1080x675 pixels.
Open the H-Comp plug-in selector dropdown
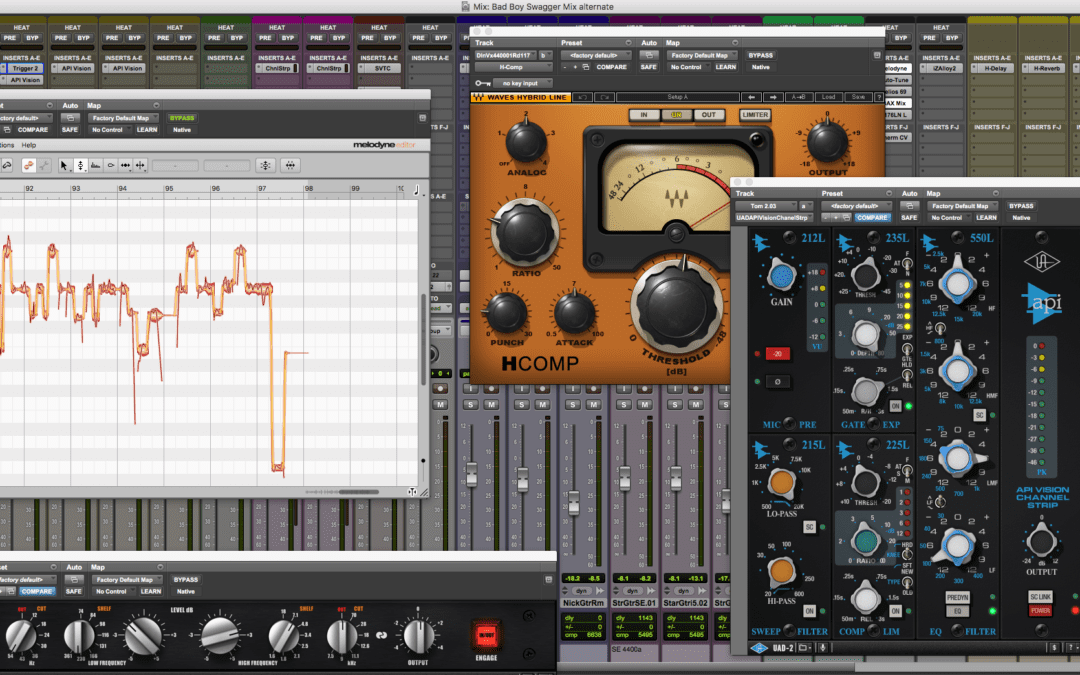coord(513,68)
